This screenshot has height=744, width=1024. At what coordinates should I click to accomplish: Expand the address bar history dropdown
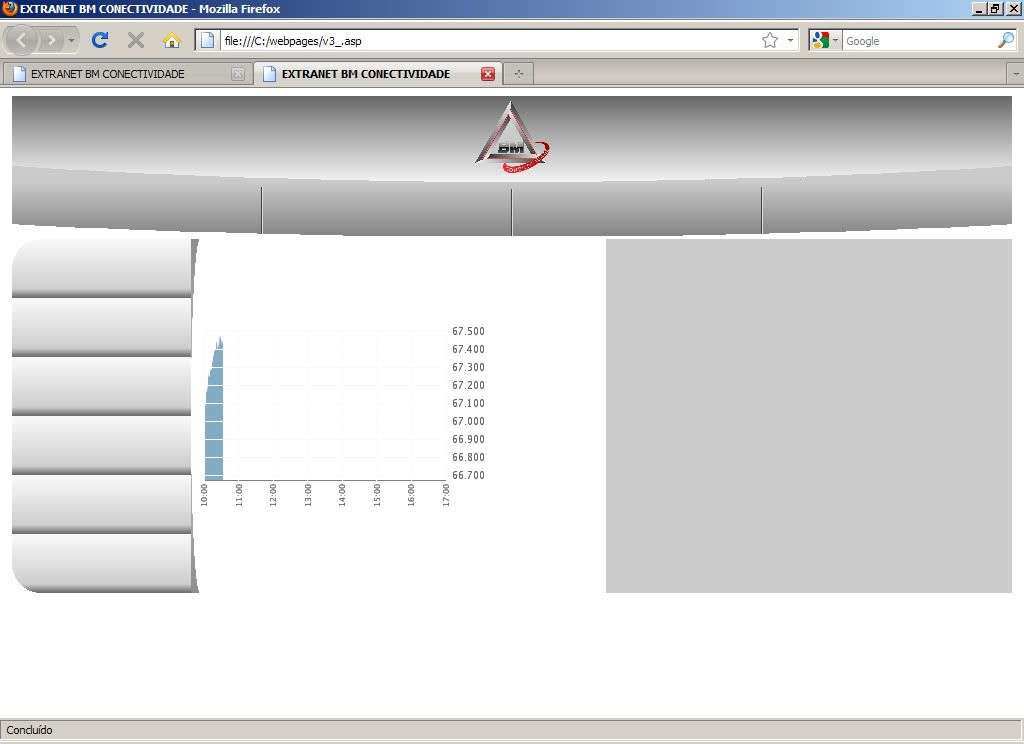click(x=791, y=40)
